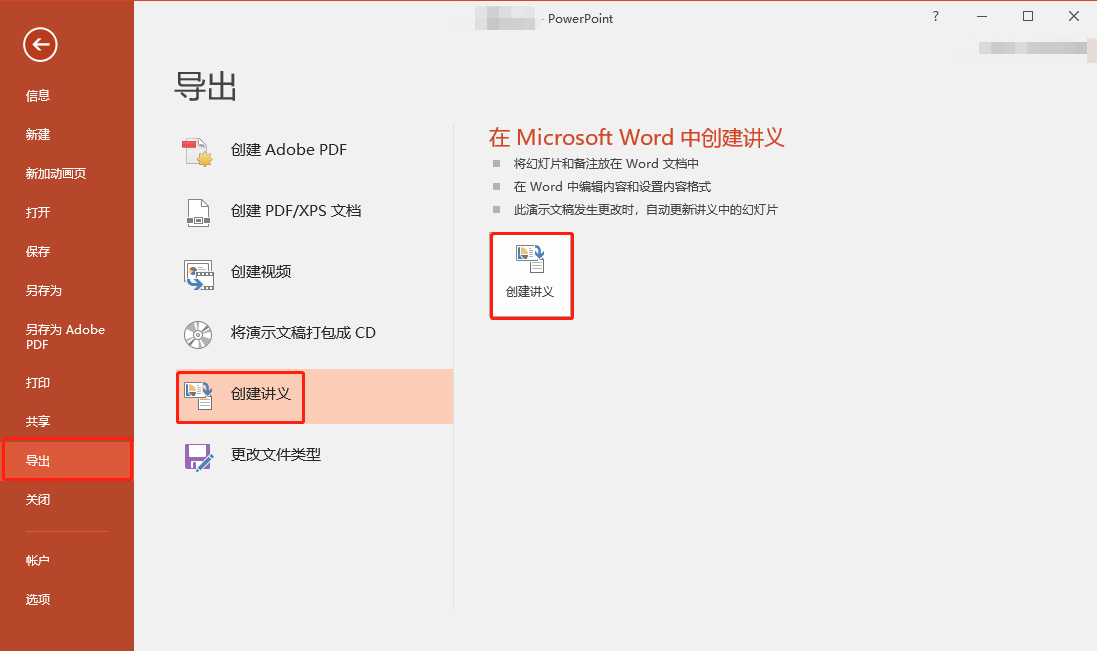Click the text 在 Word 中编辑内容和设置内容格式
Image resolution: width=1097 pixels, height=651 pixels.
click(x=612, y=187)
